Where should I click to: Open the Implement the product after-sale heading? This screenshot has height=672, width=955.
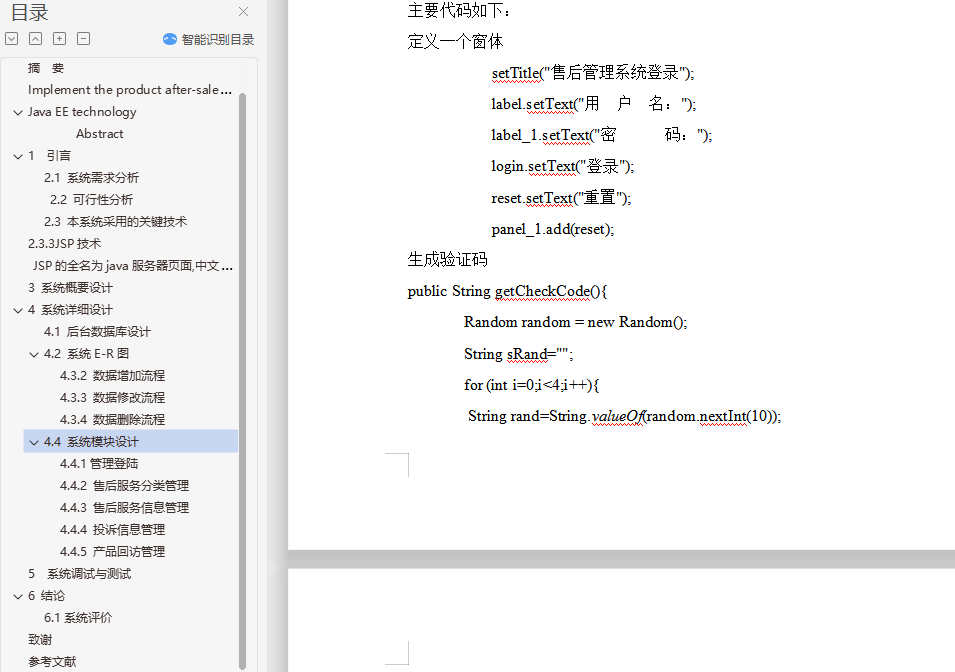point(130,90)
